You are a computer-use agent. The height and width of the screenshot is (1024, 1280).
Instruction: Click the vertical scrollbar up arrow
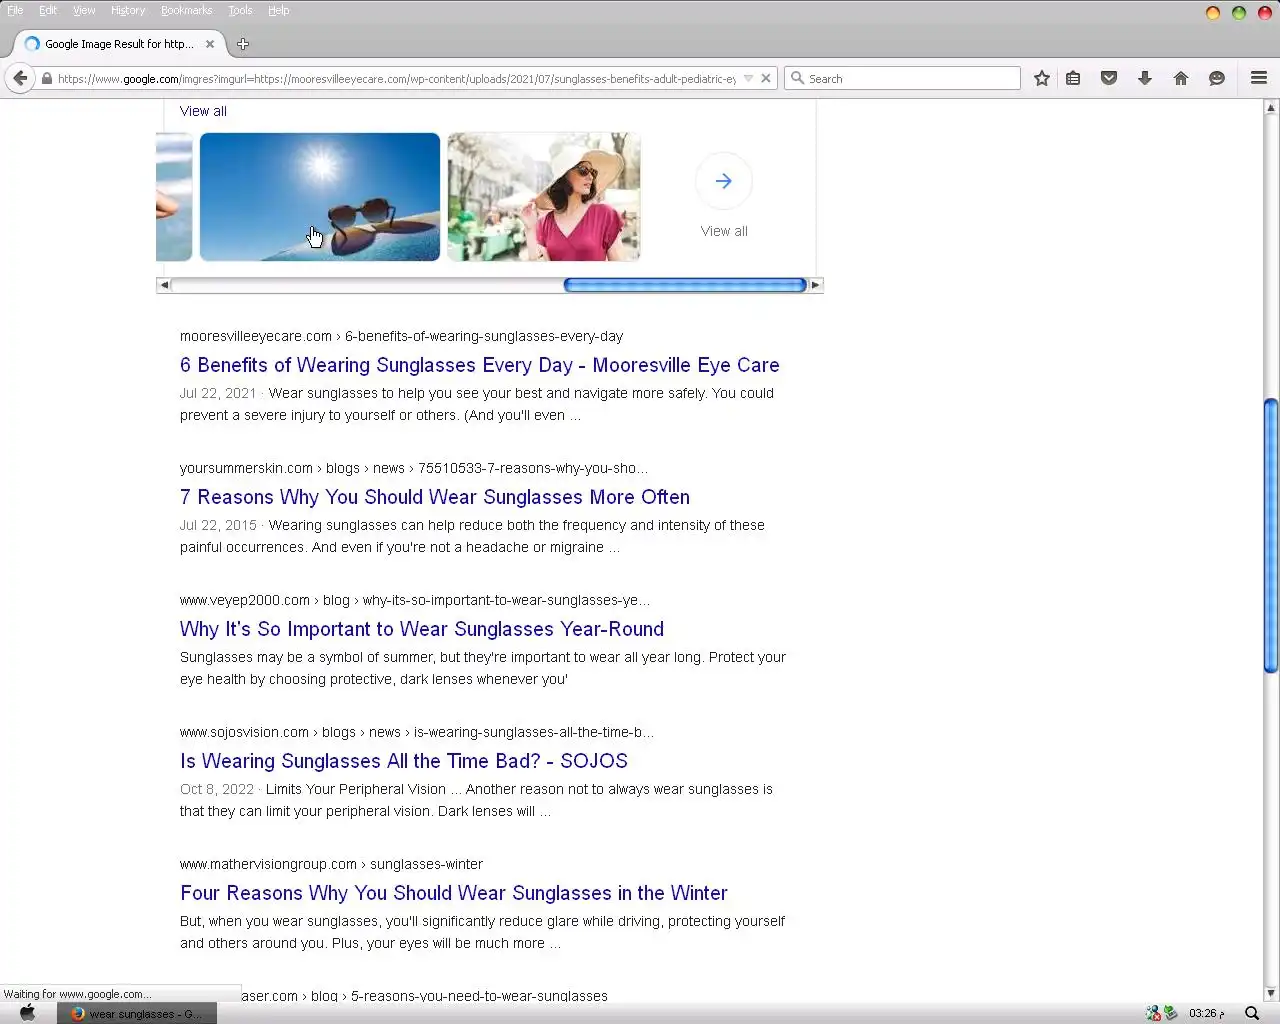(1271, 106)
